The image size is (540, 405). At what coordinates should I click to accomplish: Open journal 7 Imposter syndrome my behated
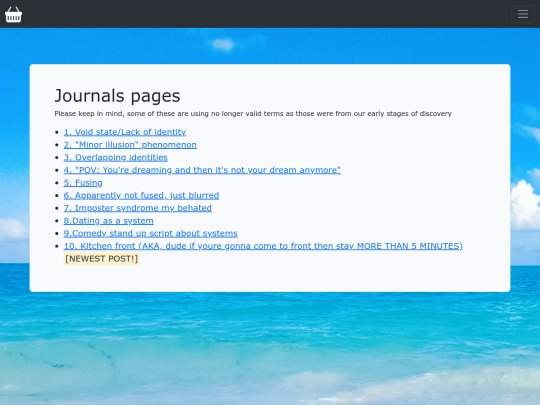(137, 208)
